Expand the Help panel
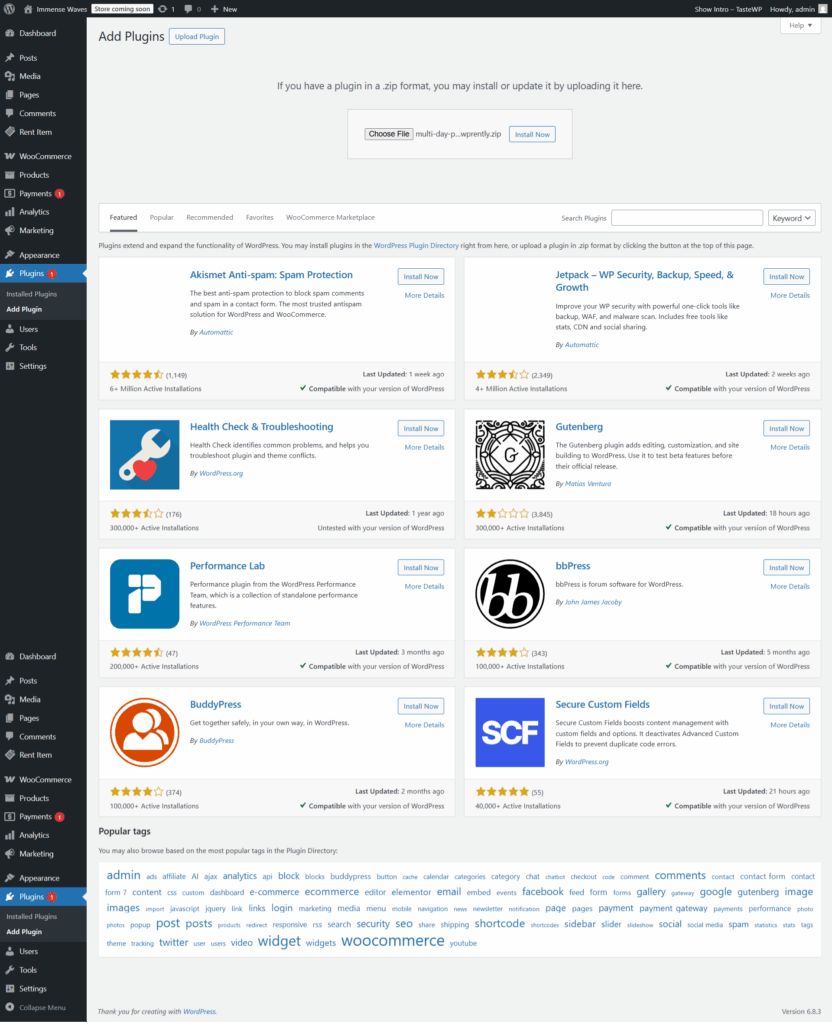The image size is (832, 1024). coord(799,25)
